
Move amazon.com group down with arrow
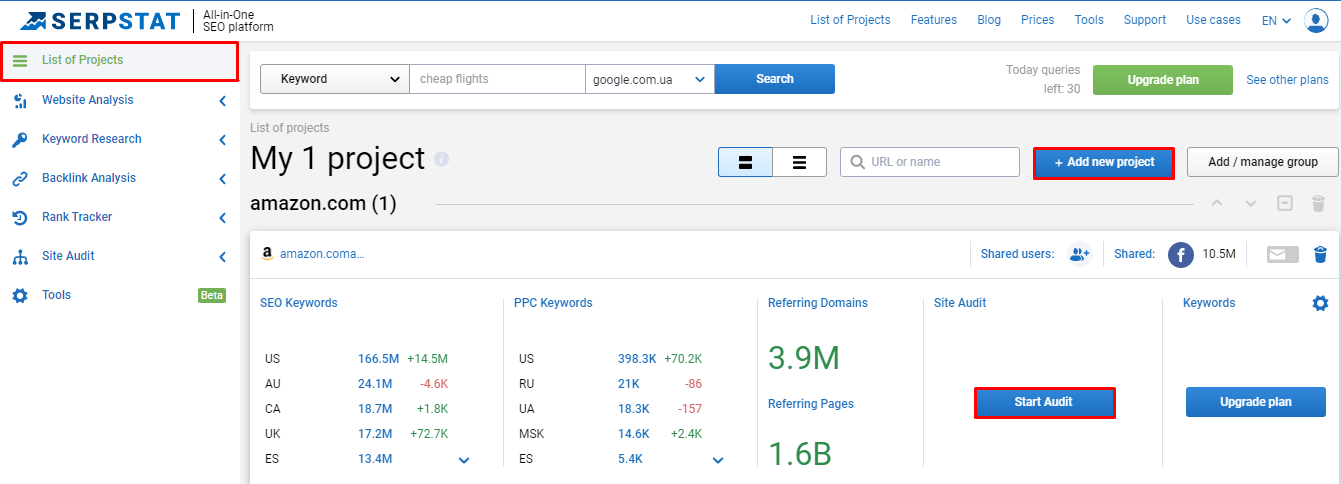coord(1251,203)
